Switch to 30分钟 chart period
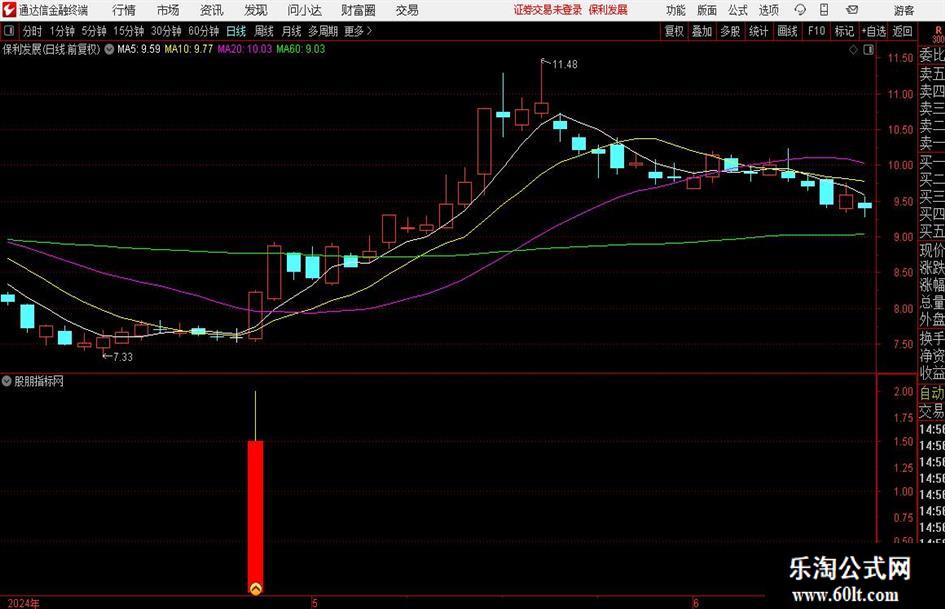The height and width of the screenshot is (609, 945). [x=166, y=31]
